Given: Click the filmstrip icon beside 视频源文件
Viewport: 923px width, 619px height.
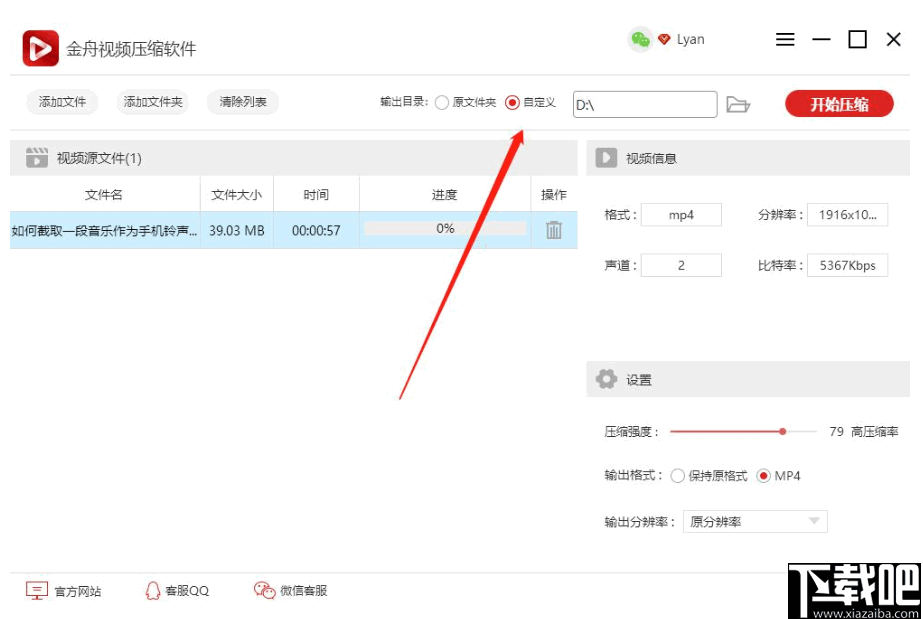Looking at the screenshot, I should click(x=36, y=157).
